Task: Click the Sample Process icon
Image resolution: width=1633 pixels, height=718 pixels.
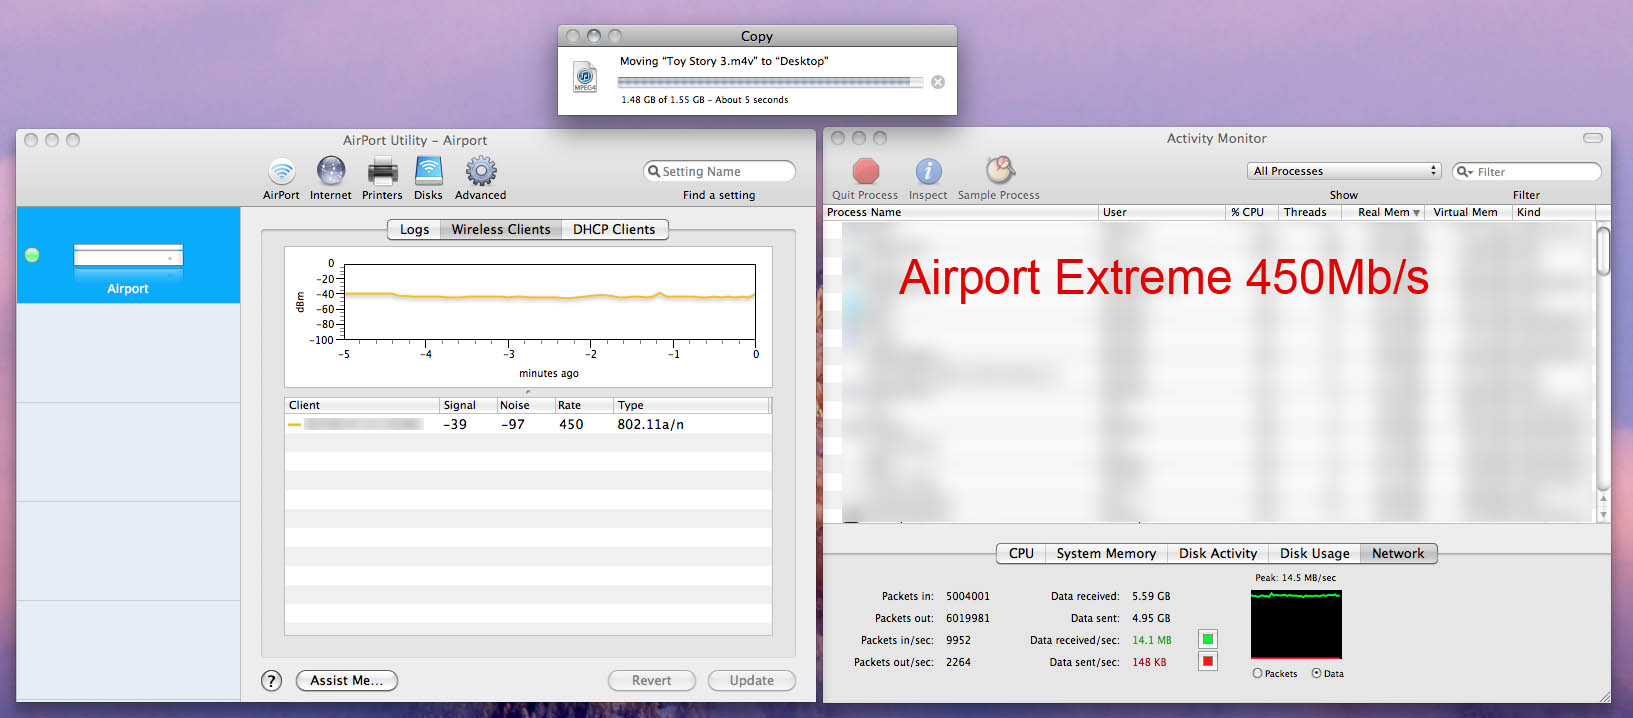Action: pos(1000,170)
